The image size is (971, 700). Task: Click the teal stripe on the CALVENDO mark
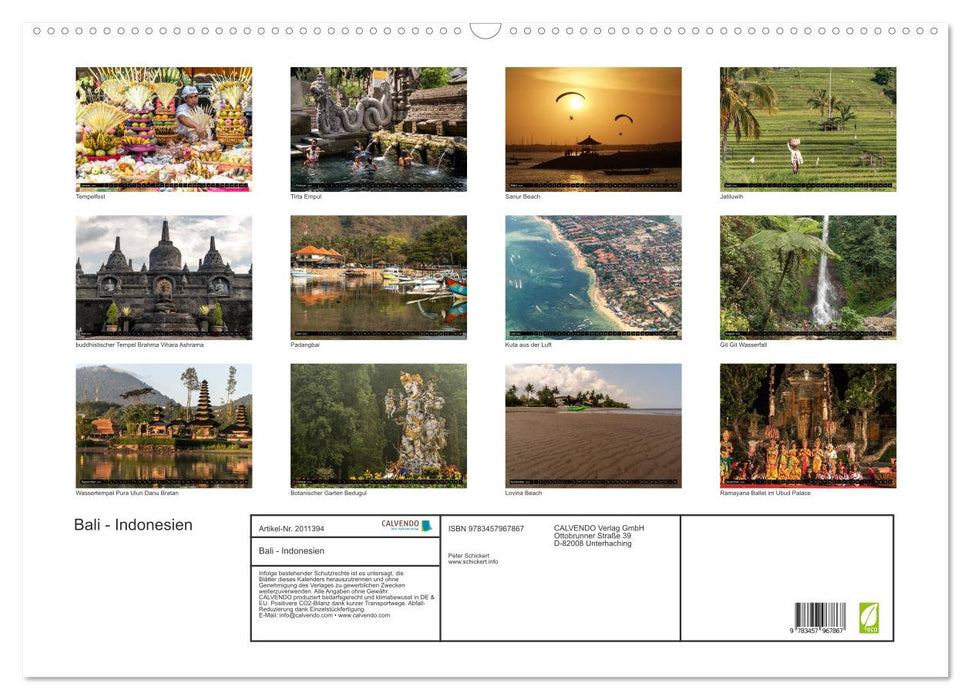(427, 526)
